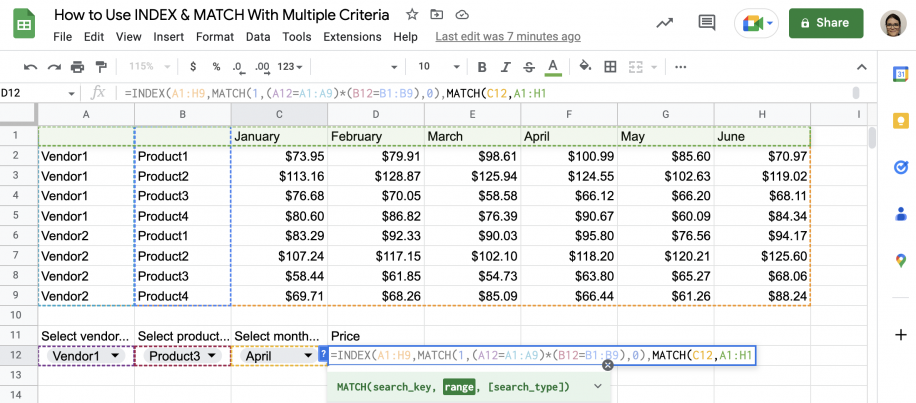The image size is (916, 403).
Task: Click the vertical scrollbar
Action: (872, 138)
